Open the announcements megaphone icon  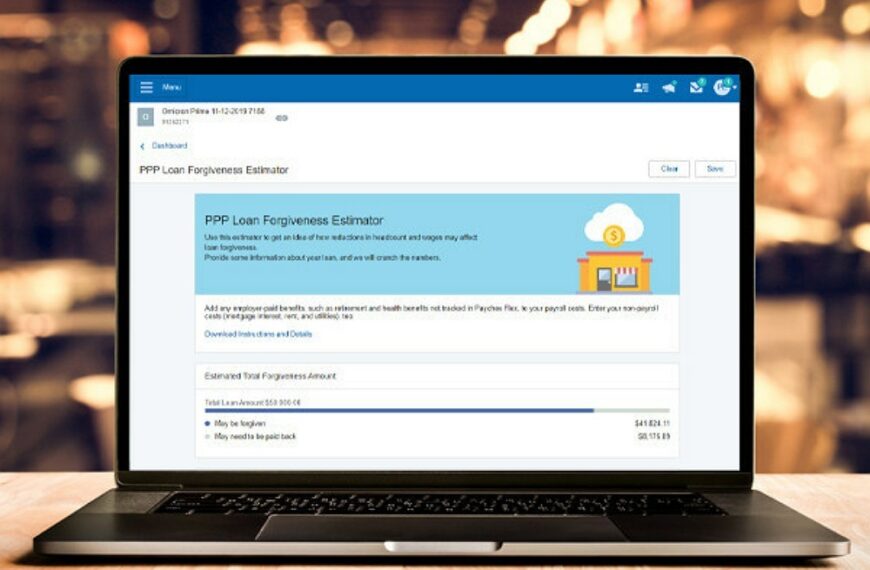click(669, 88)
